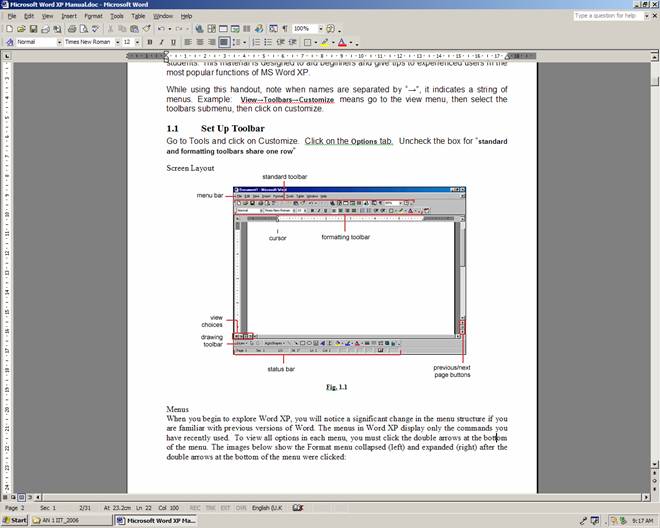Switch to AN 1 IIT_2006 taskbar window

click(70, 520)
